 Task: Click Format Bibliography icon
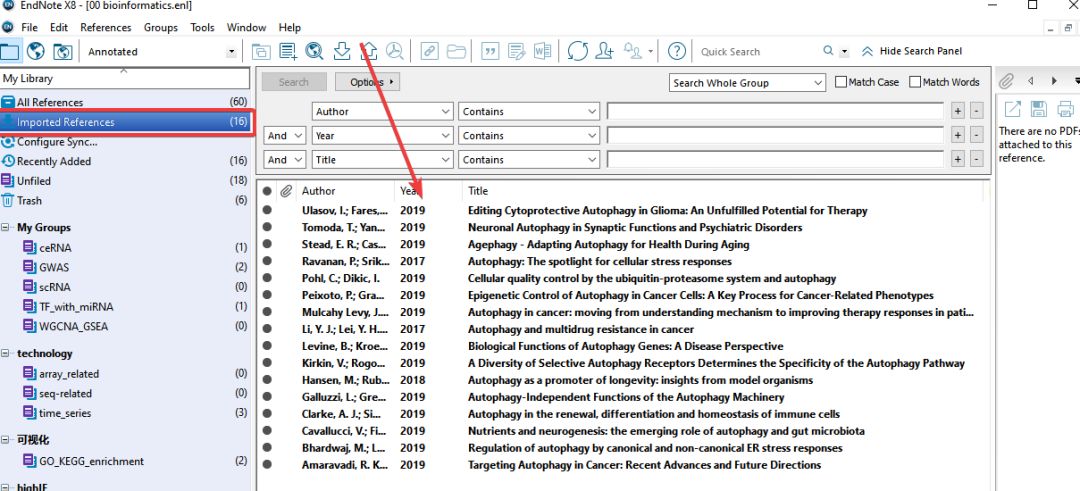(x=516, y=51)
